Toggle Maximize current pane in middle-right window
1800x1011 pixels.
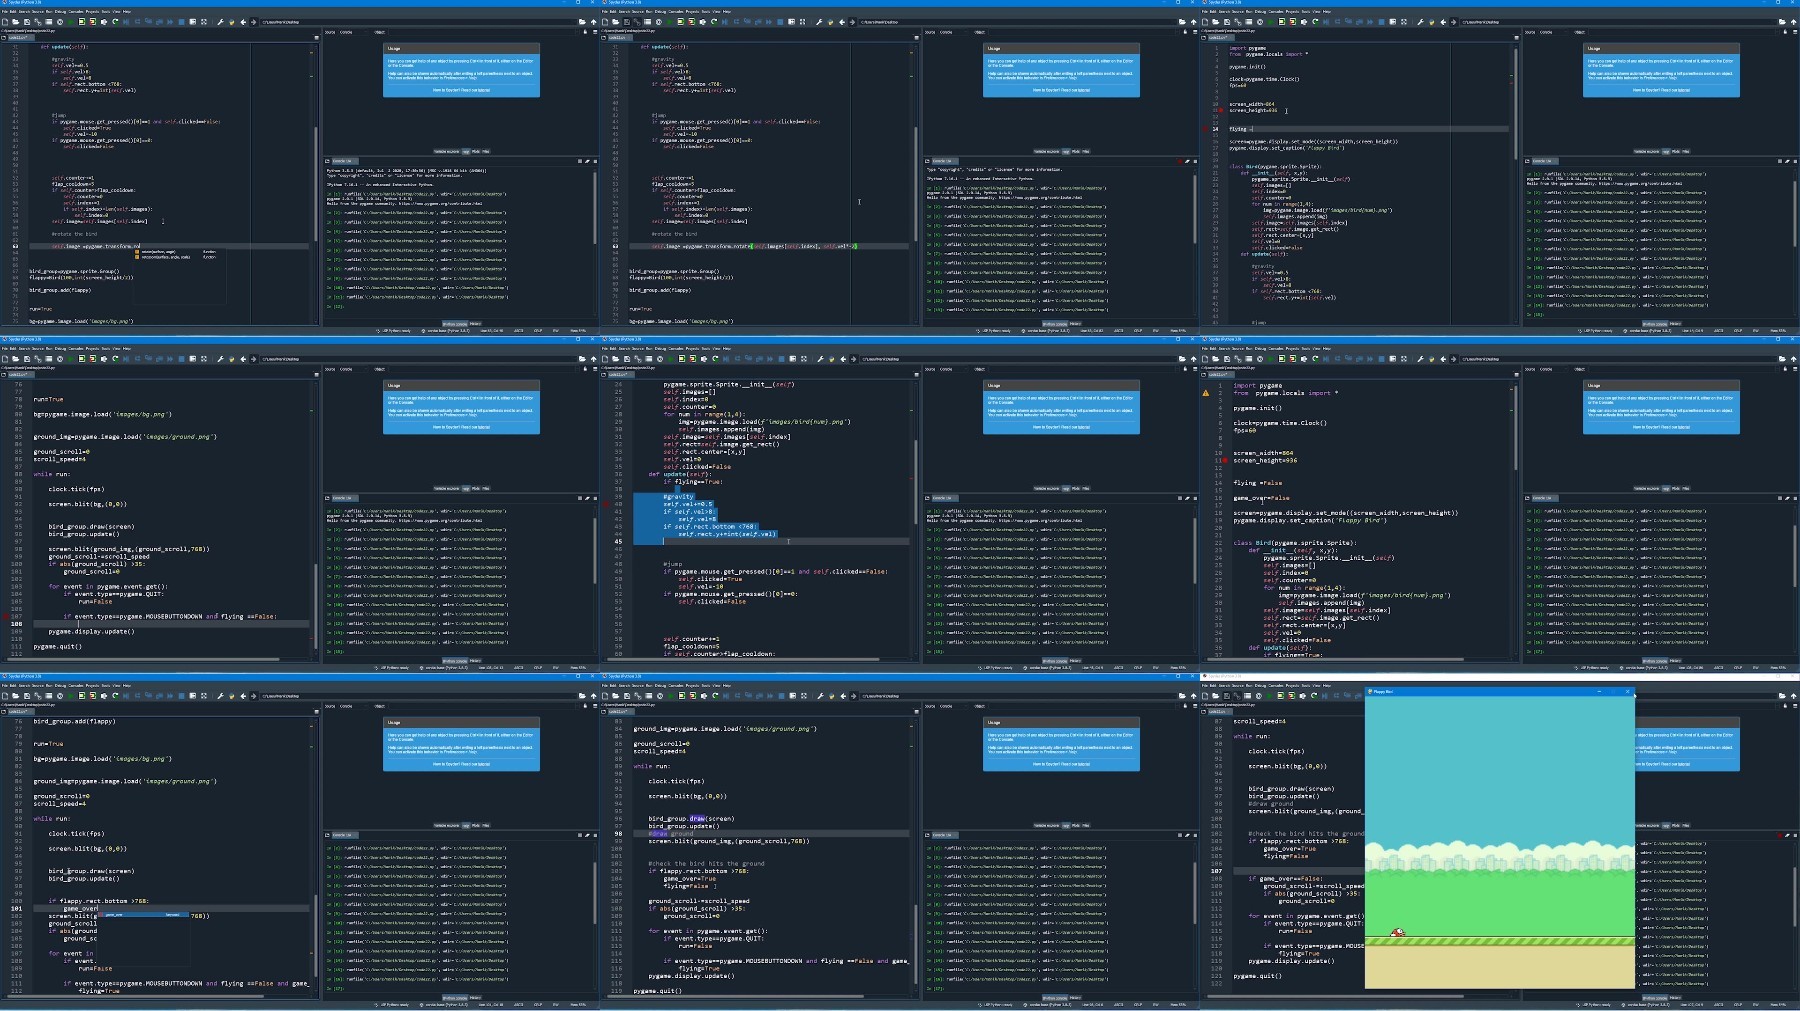click(1393, 359)
